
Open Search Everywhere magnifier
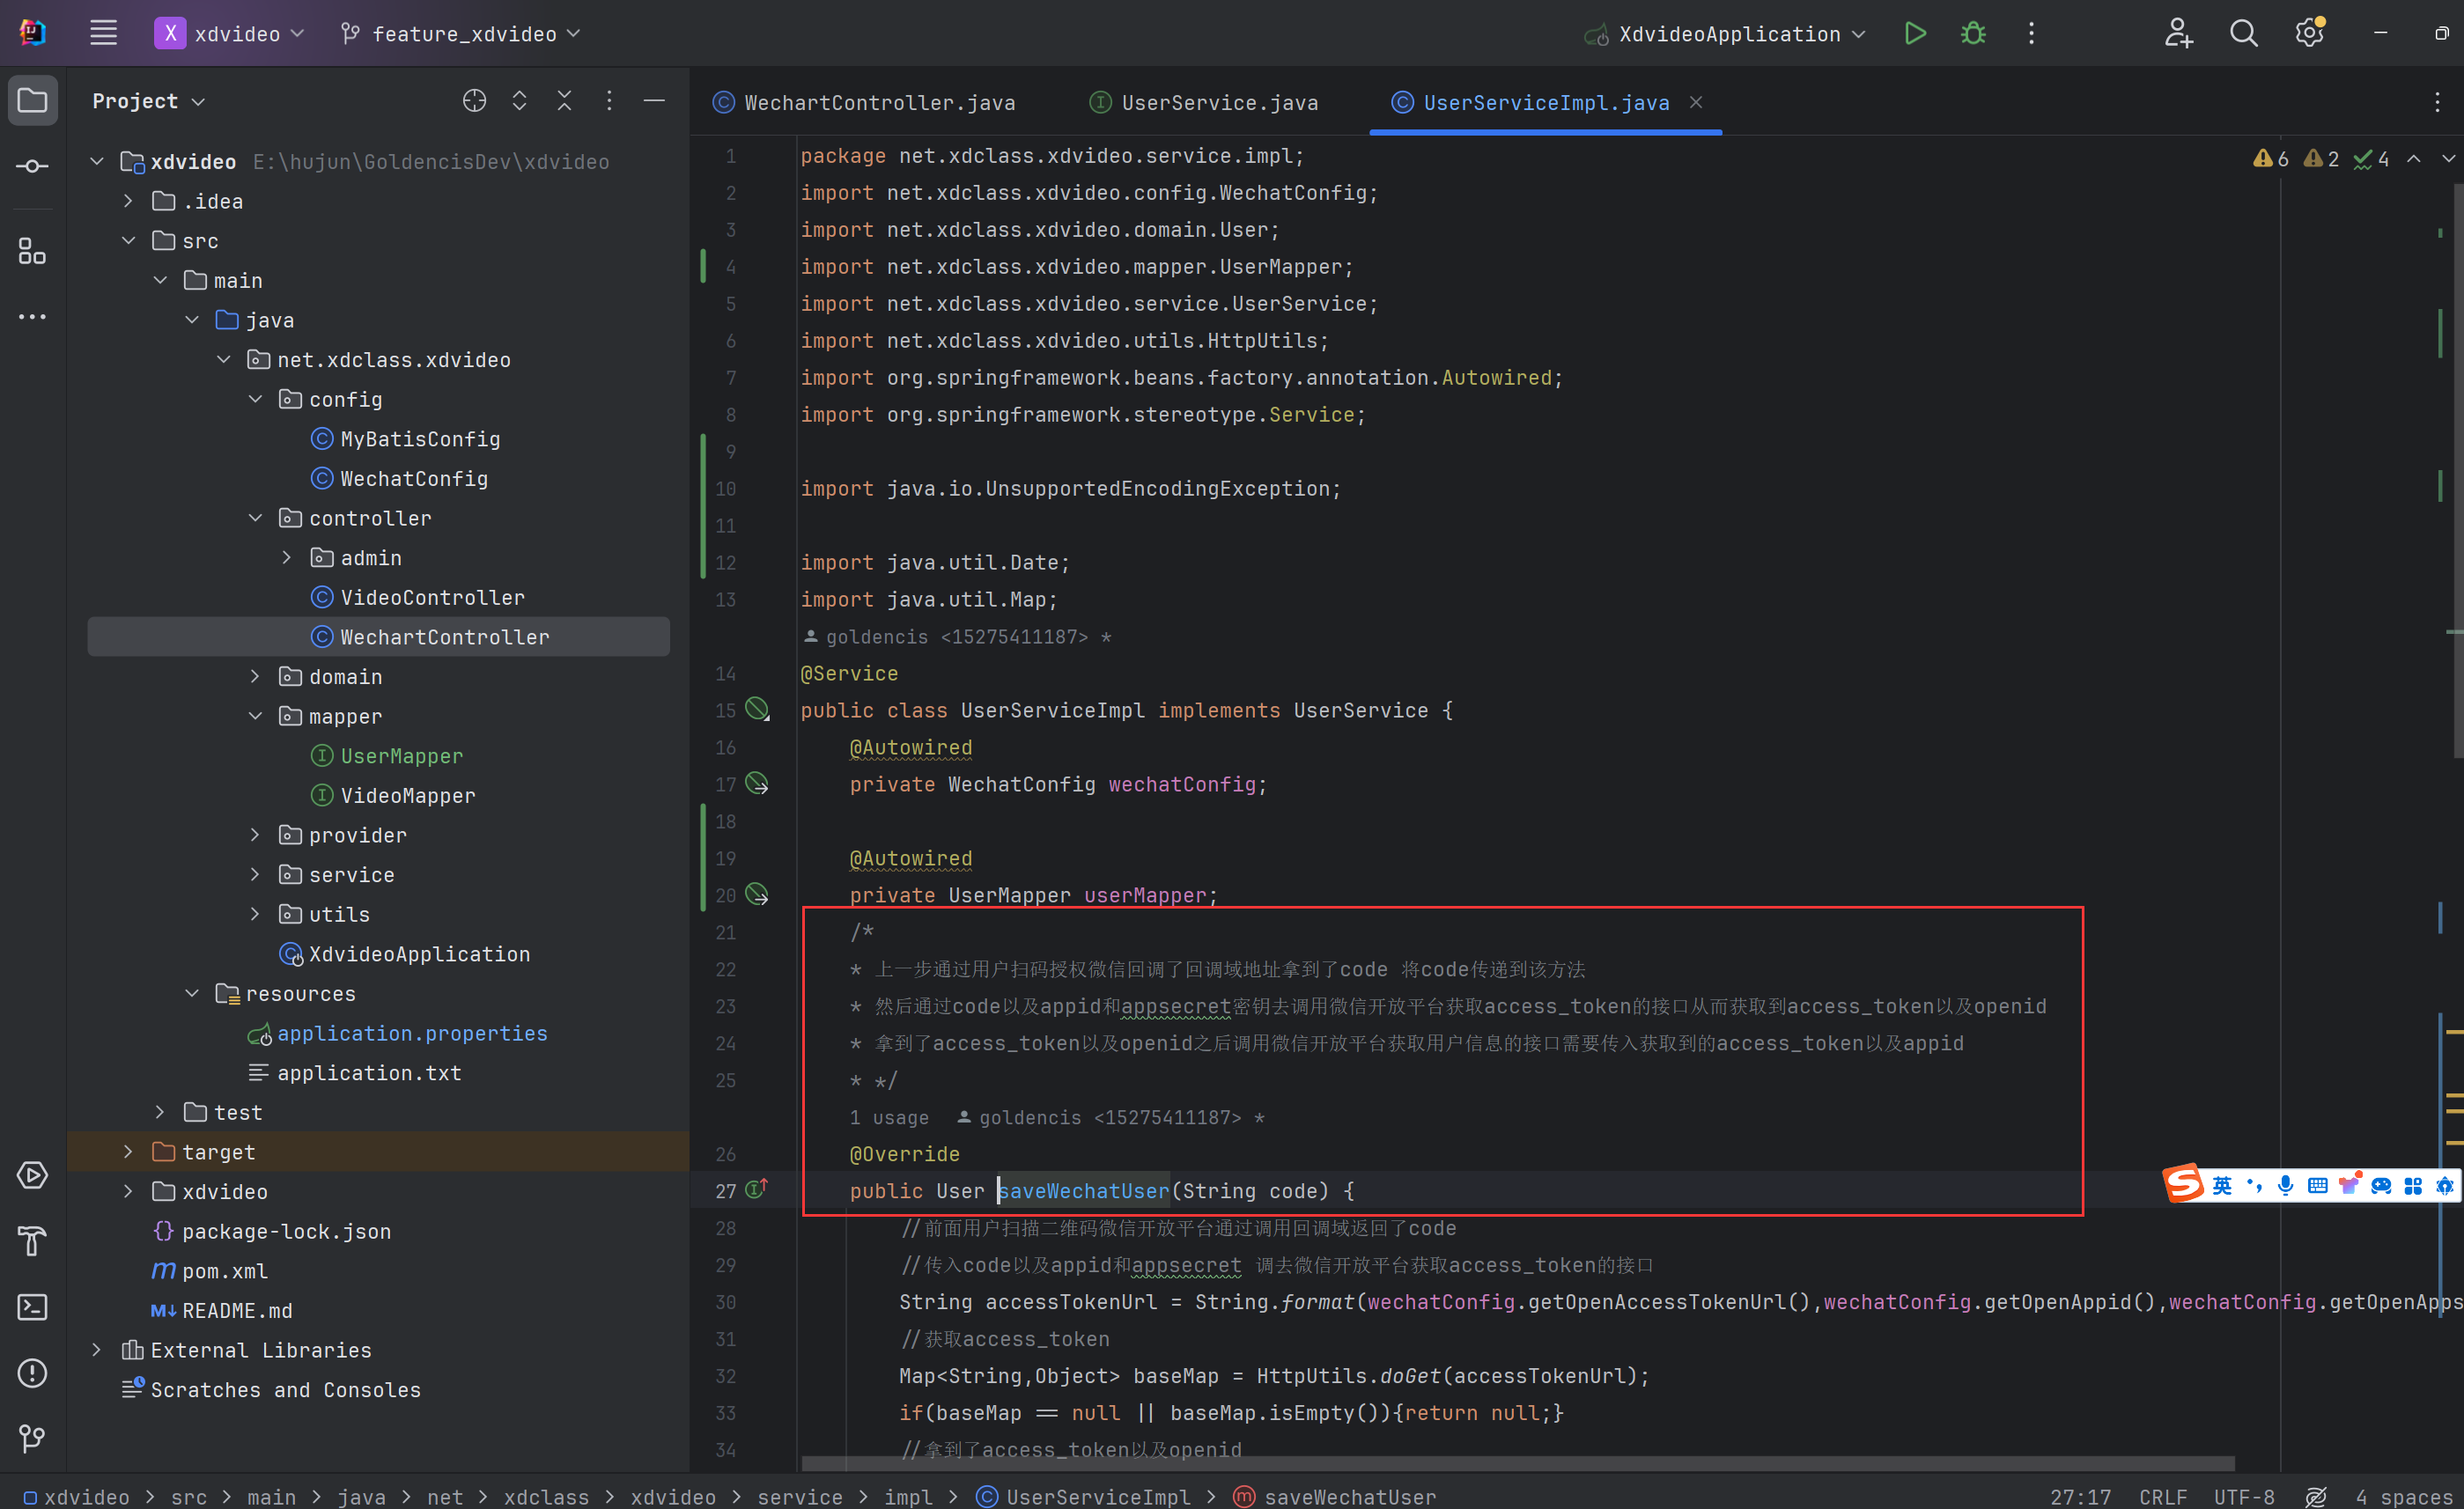tap(2244, 33)
